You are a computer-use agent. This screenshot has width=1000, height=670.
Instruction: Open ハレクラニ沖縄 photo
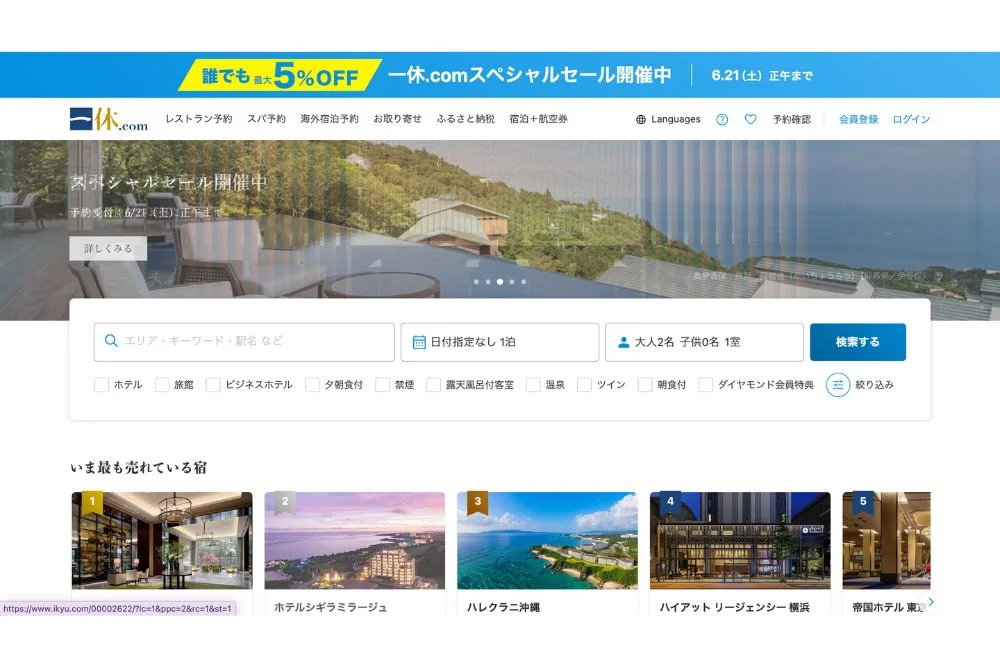547,541
